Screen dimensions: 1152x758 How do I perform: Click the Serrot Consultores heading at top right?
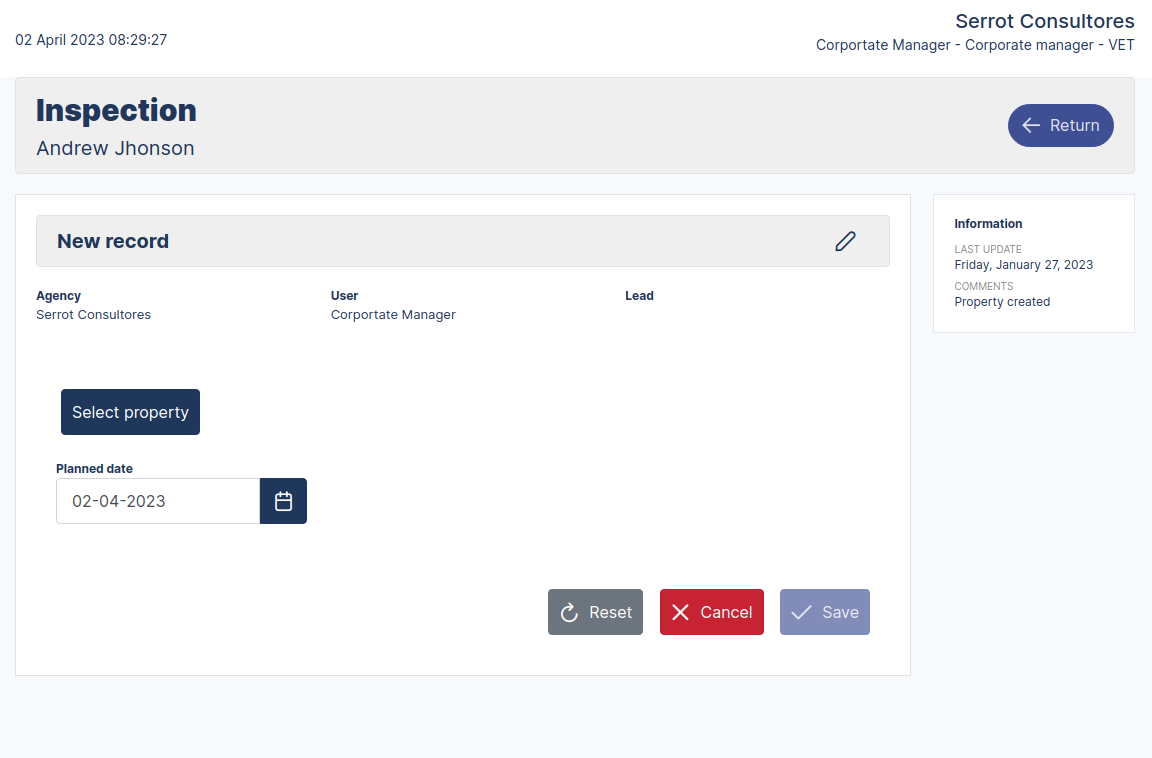pos(1044,21)
